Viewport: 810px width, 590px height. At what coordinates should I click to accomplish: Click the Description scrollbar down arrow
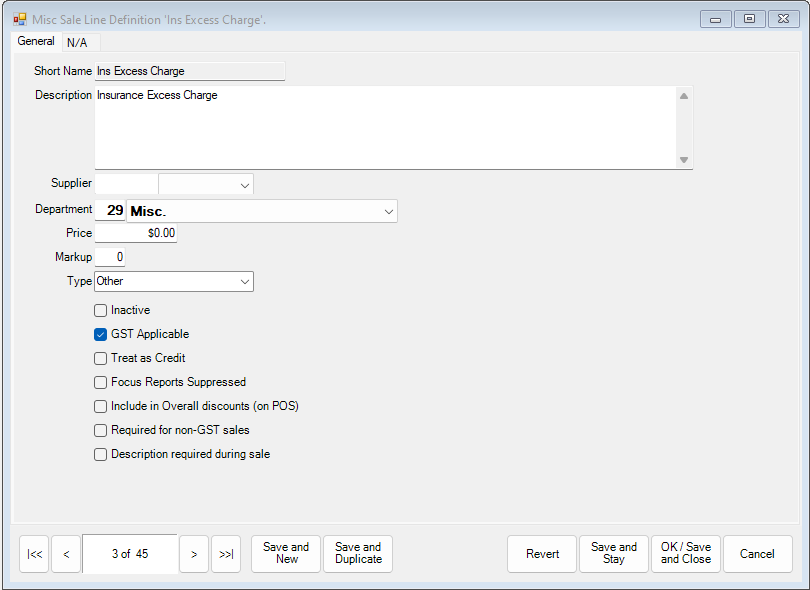683,160
